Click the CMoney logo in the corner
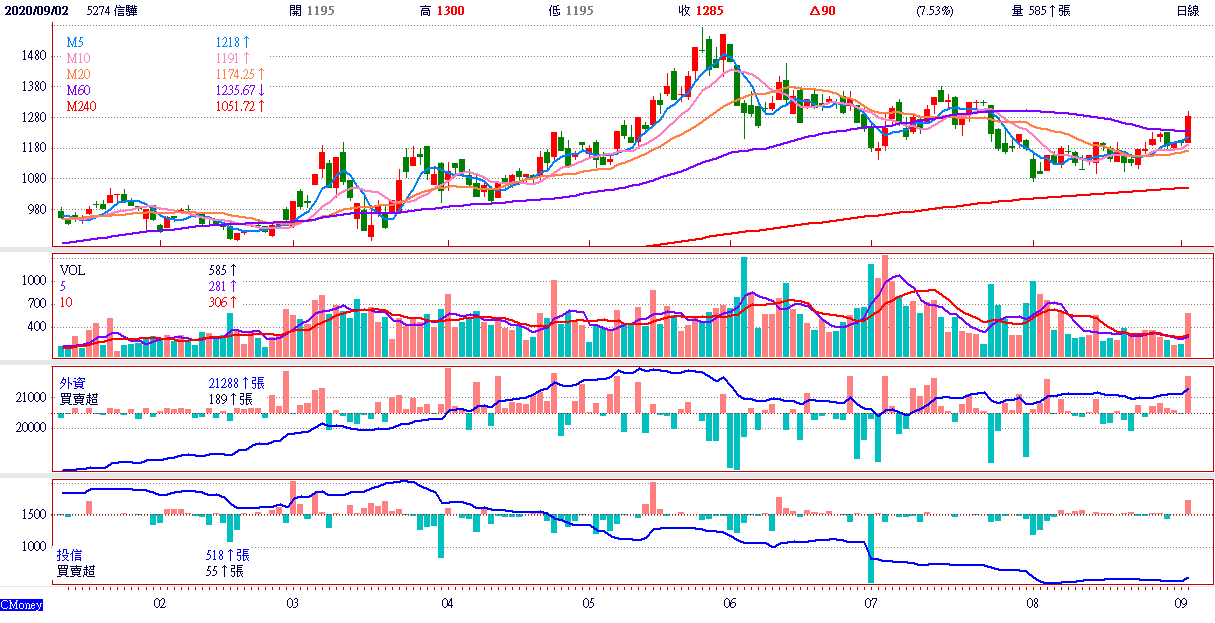The height and width of the screenshot is (623, 1215). tap(21, 605)
